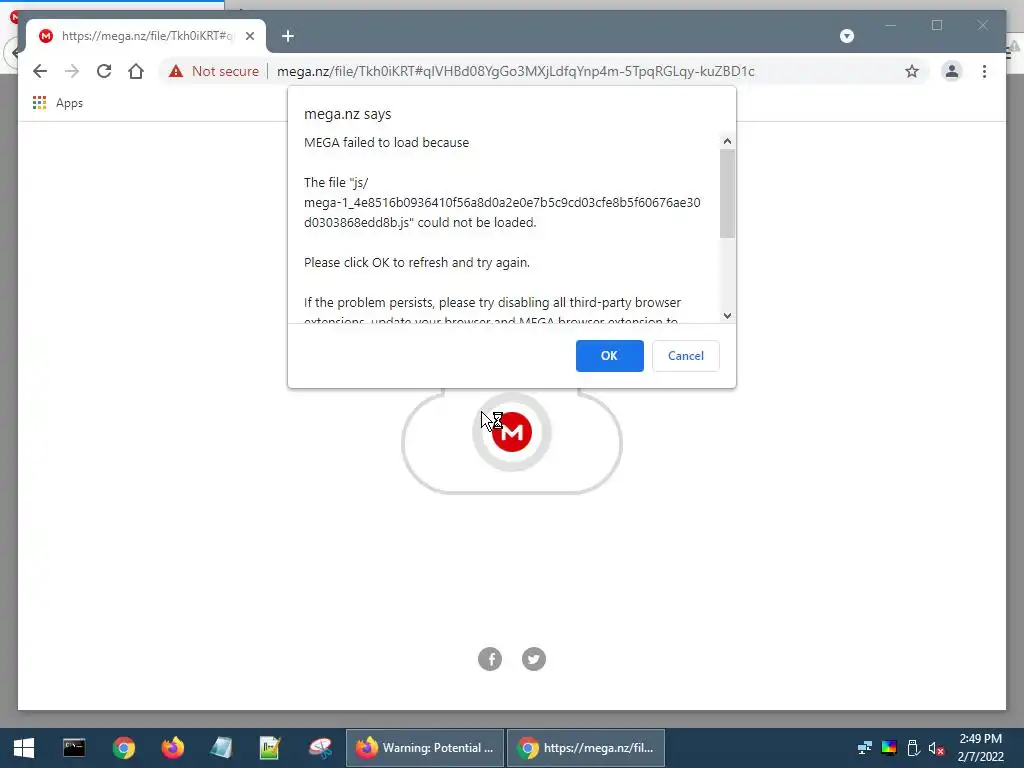Image resolution: width=1024 pixels, height=768 pixels.
Task: Switch to Firefox 'Warning: Potential' taskbar window
Action: [424, 748]
